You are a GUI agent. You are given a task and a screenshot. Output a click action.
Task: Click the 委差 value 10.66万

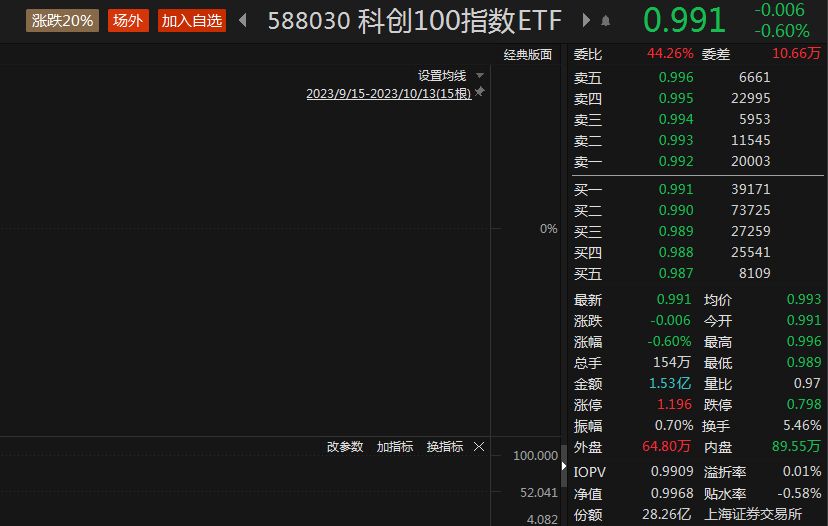point(796,53)
